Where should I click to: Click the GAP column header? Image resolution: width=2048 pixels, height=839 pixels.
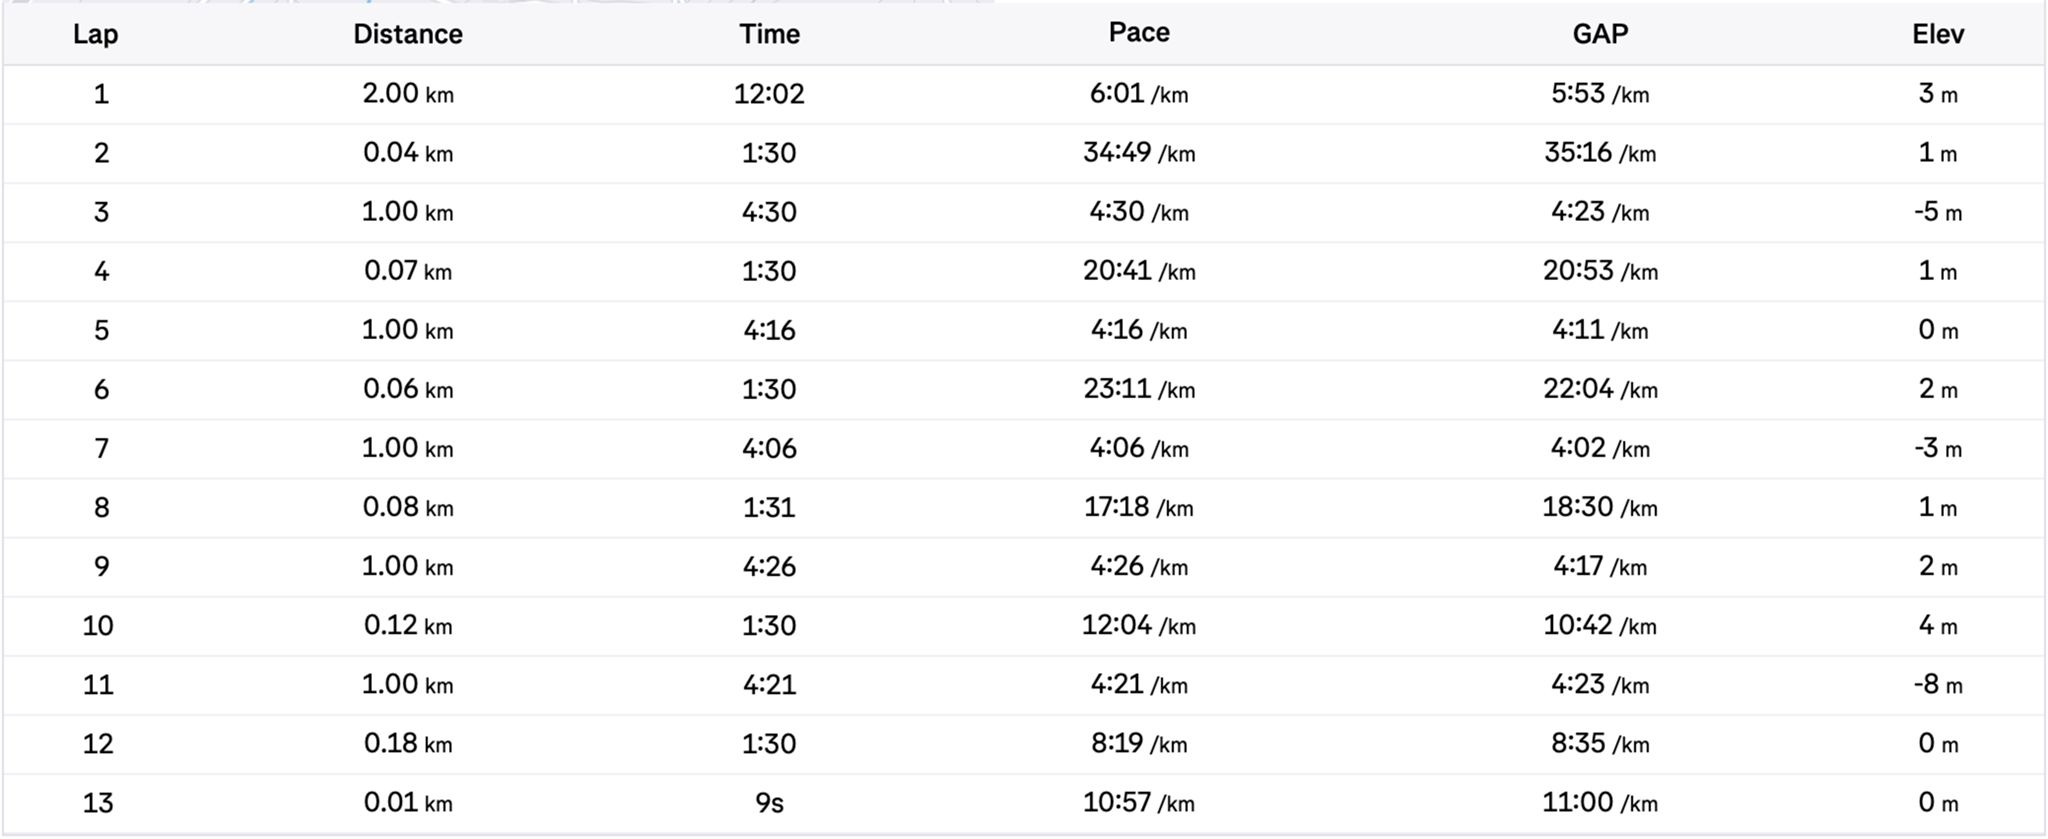click(x=1600, y=34)
